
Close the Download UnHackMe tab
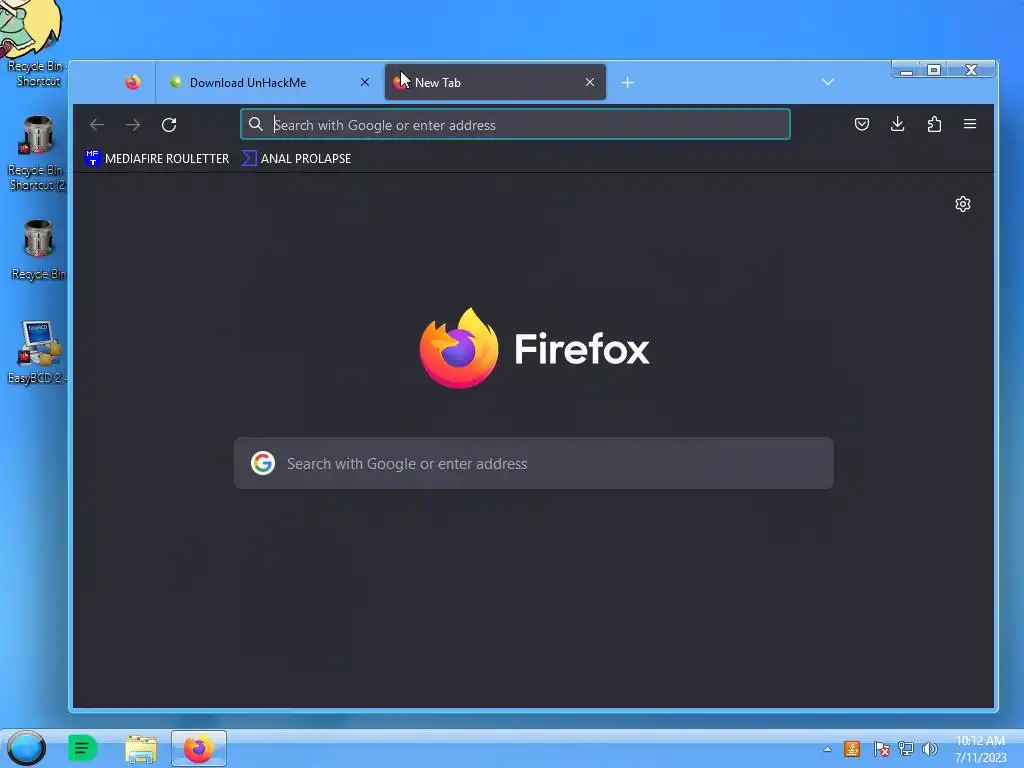click(x=365, y=82)
